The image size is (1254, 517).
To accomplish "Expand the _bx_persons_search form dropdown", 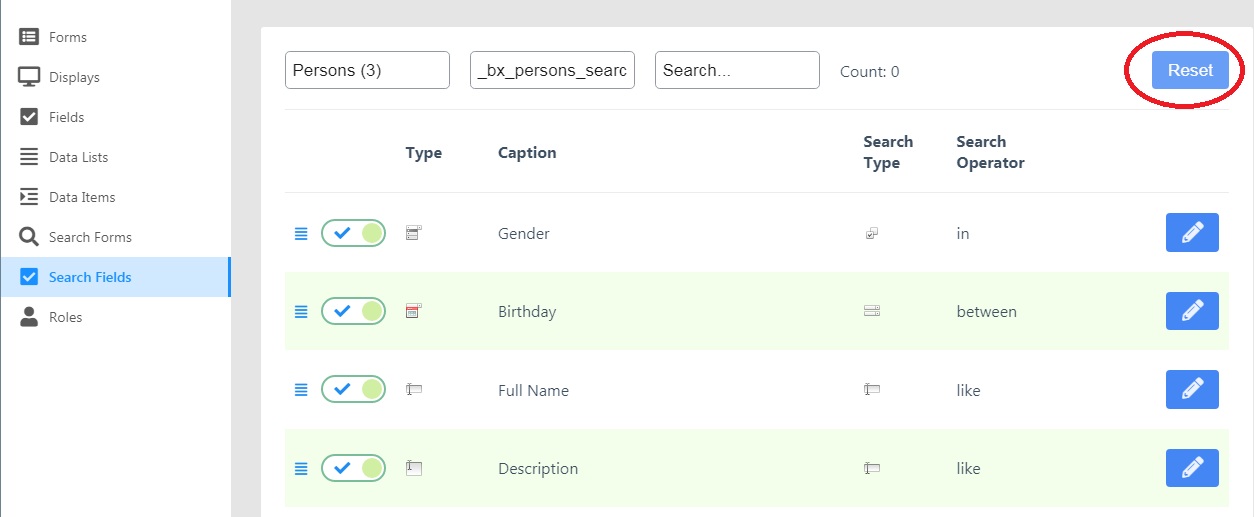I will click(552, 70).
